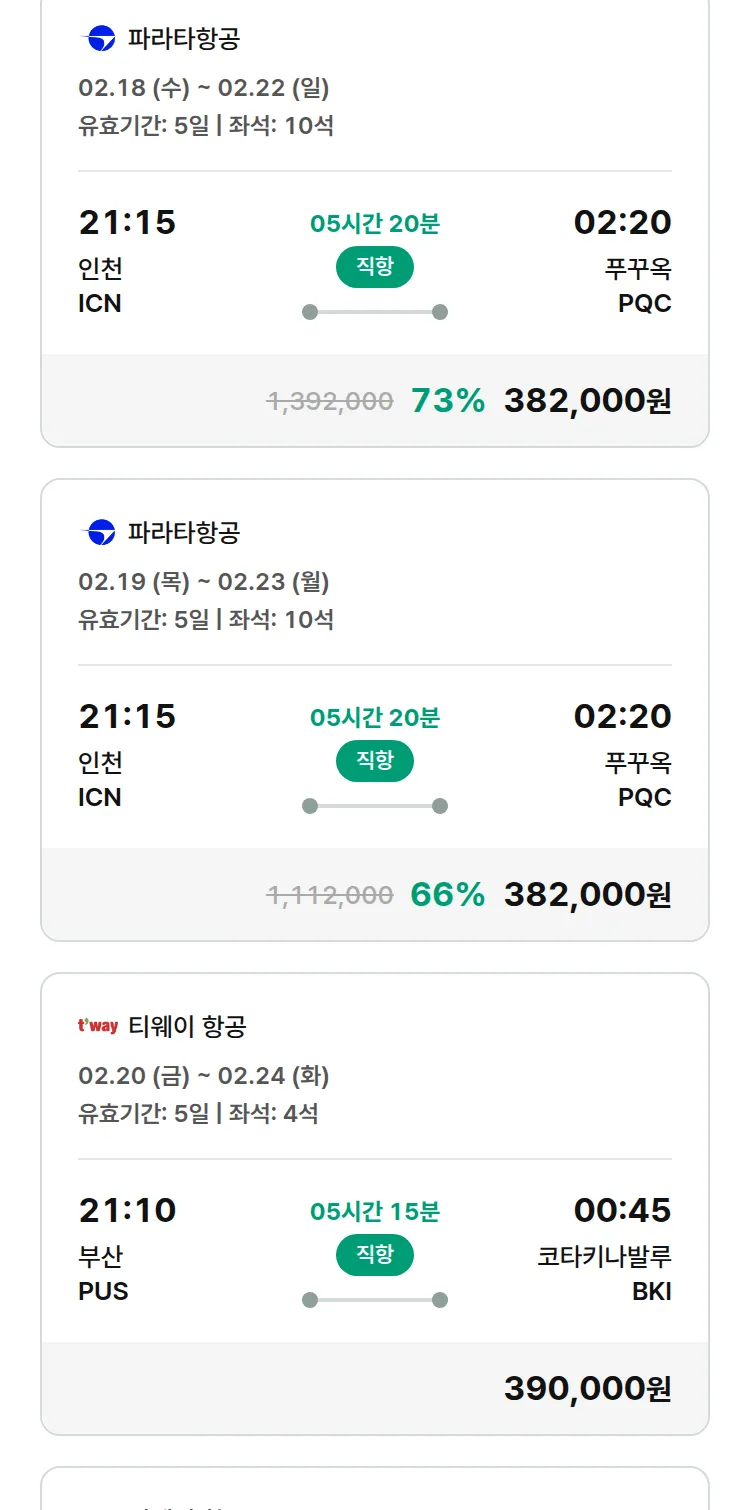Click the route line on the 02.18 flight
The height and width of the screenshot is (1510, 750).
(x=375, y=312)
